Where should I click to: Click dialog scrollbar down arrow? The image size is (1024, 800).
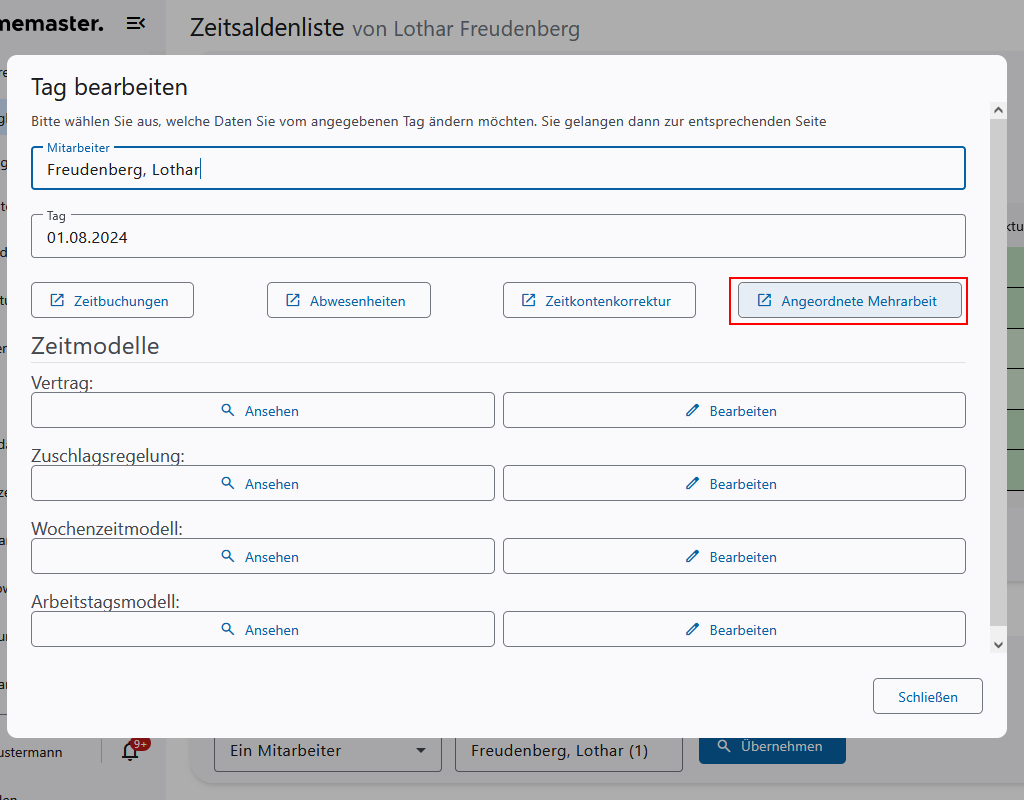coord(997,645)
